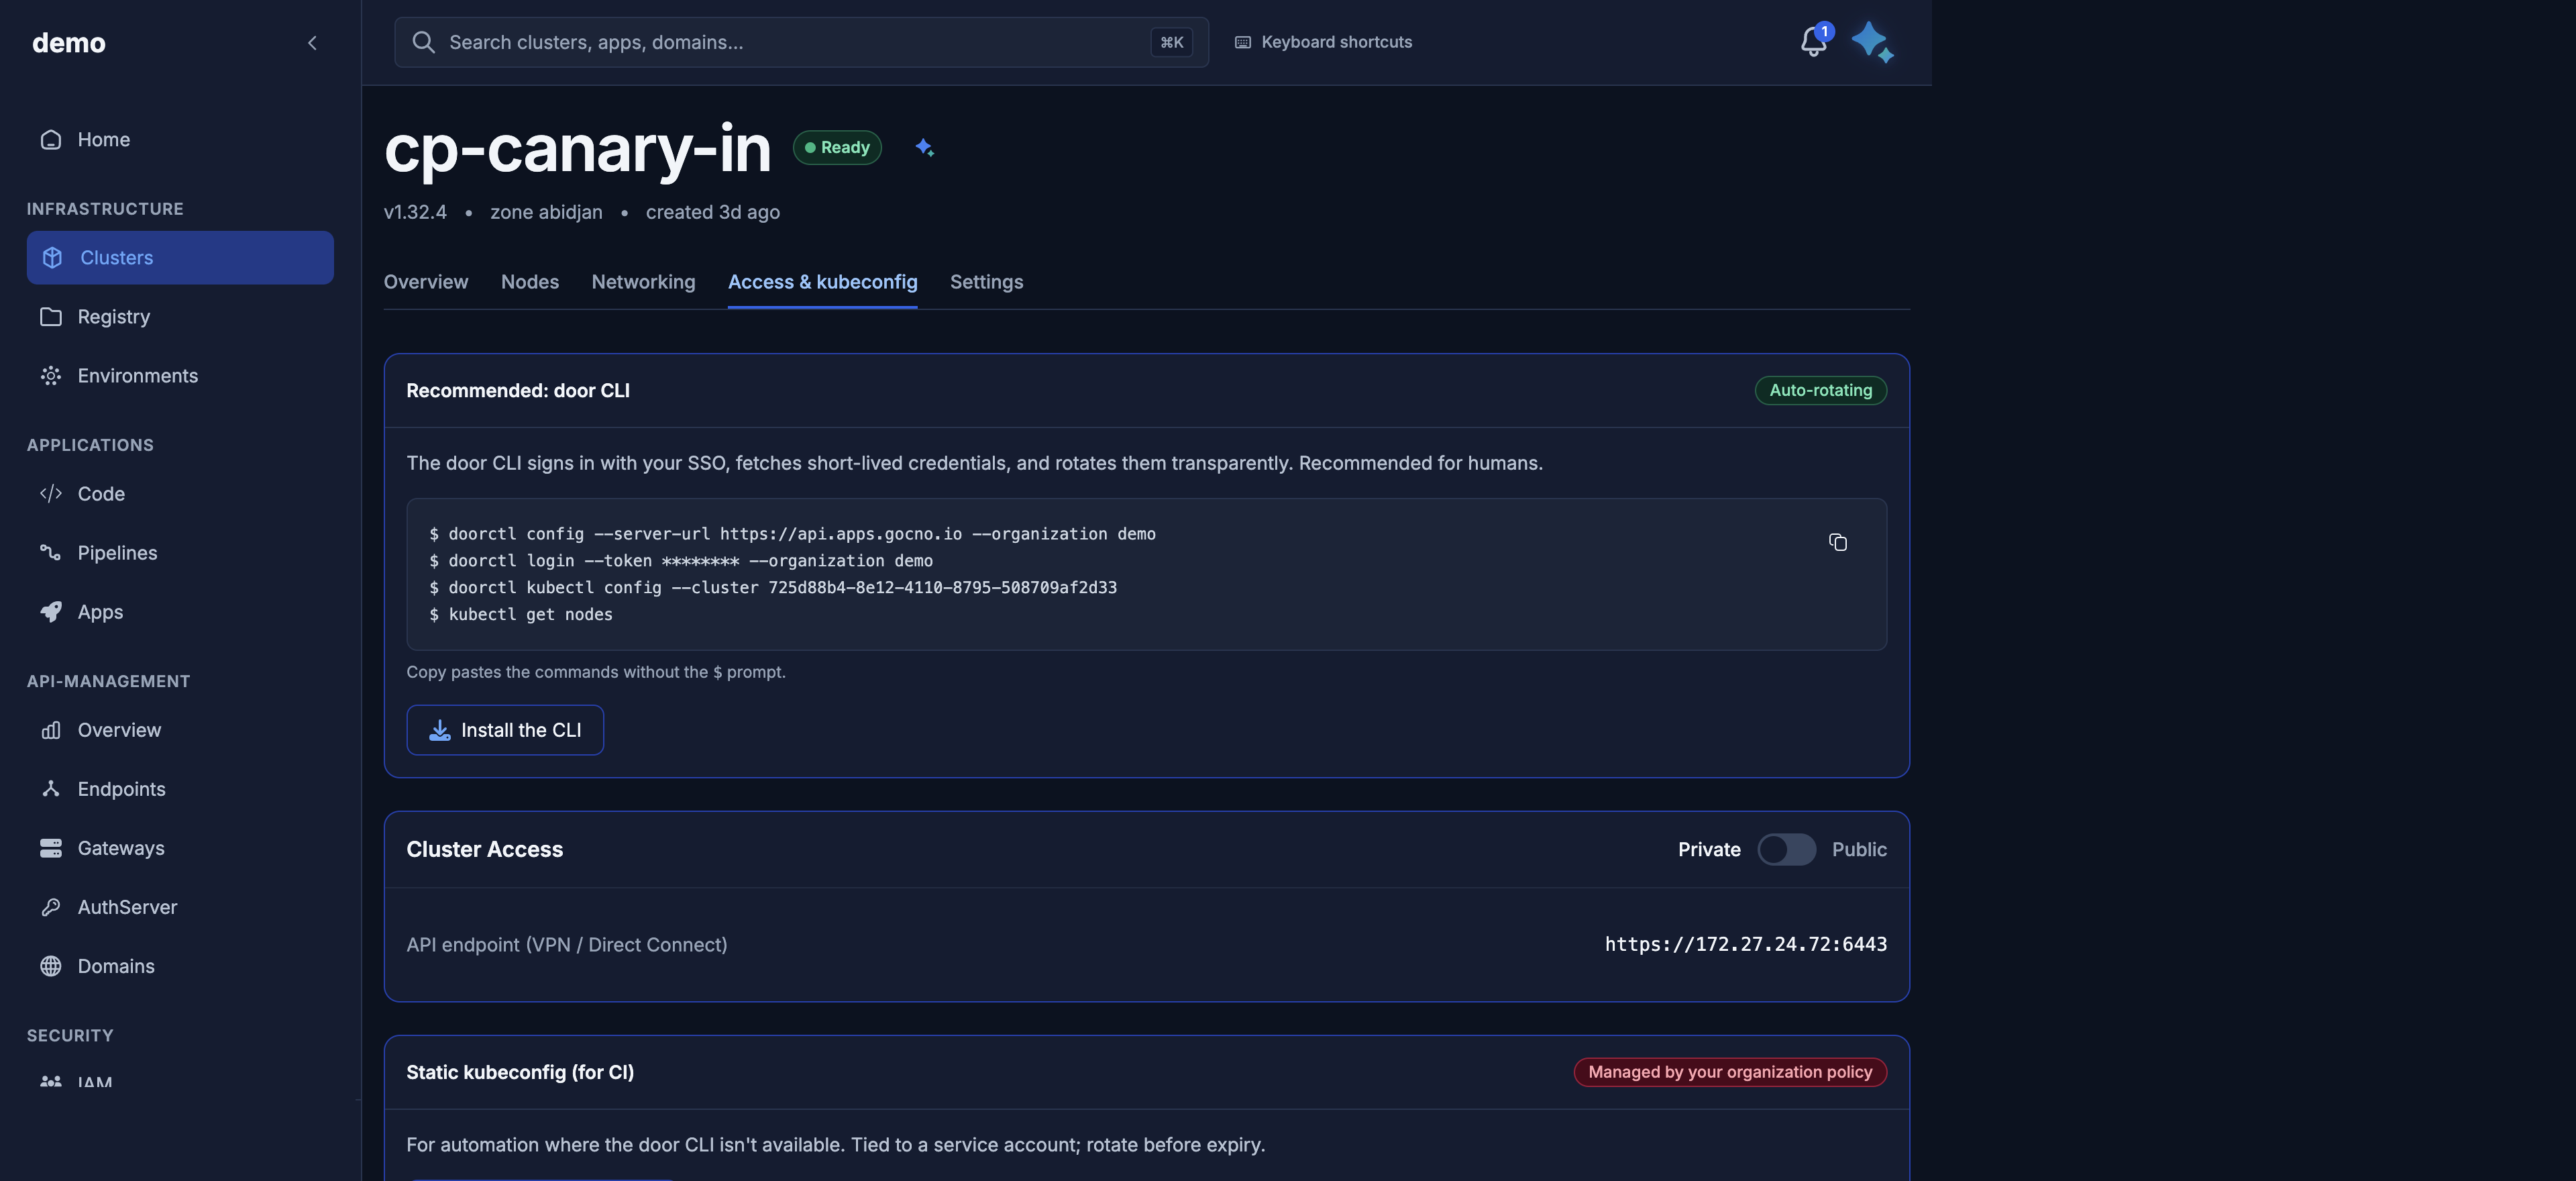Screen dimensions: 2576x1181
Task: Click the sparkle icon beside Ready badge
Action: coord(925,148)
